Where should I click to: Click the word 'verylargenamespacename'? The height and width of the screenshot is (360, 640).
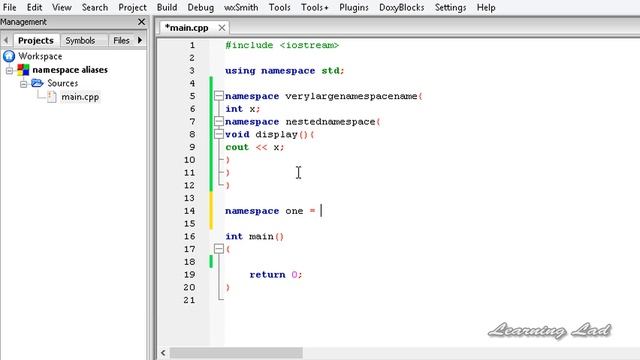click(351, 96)
